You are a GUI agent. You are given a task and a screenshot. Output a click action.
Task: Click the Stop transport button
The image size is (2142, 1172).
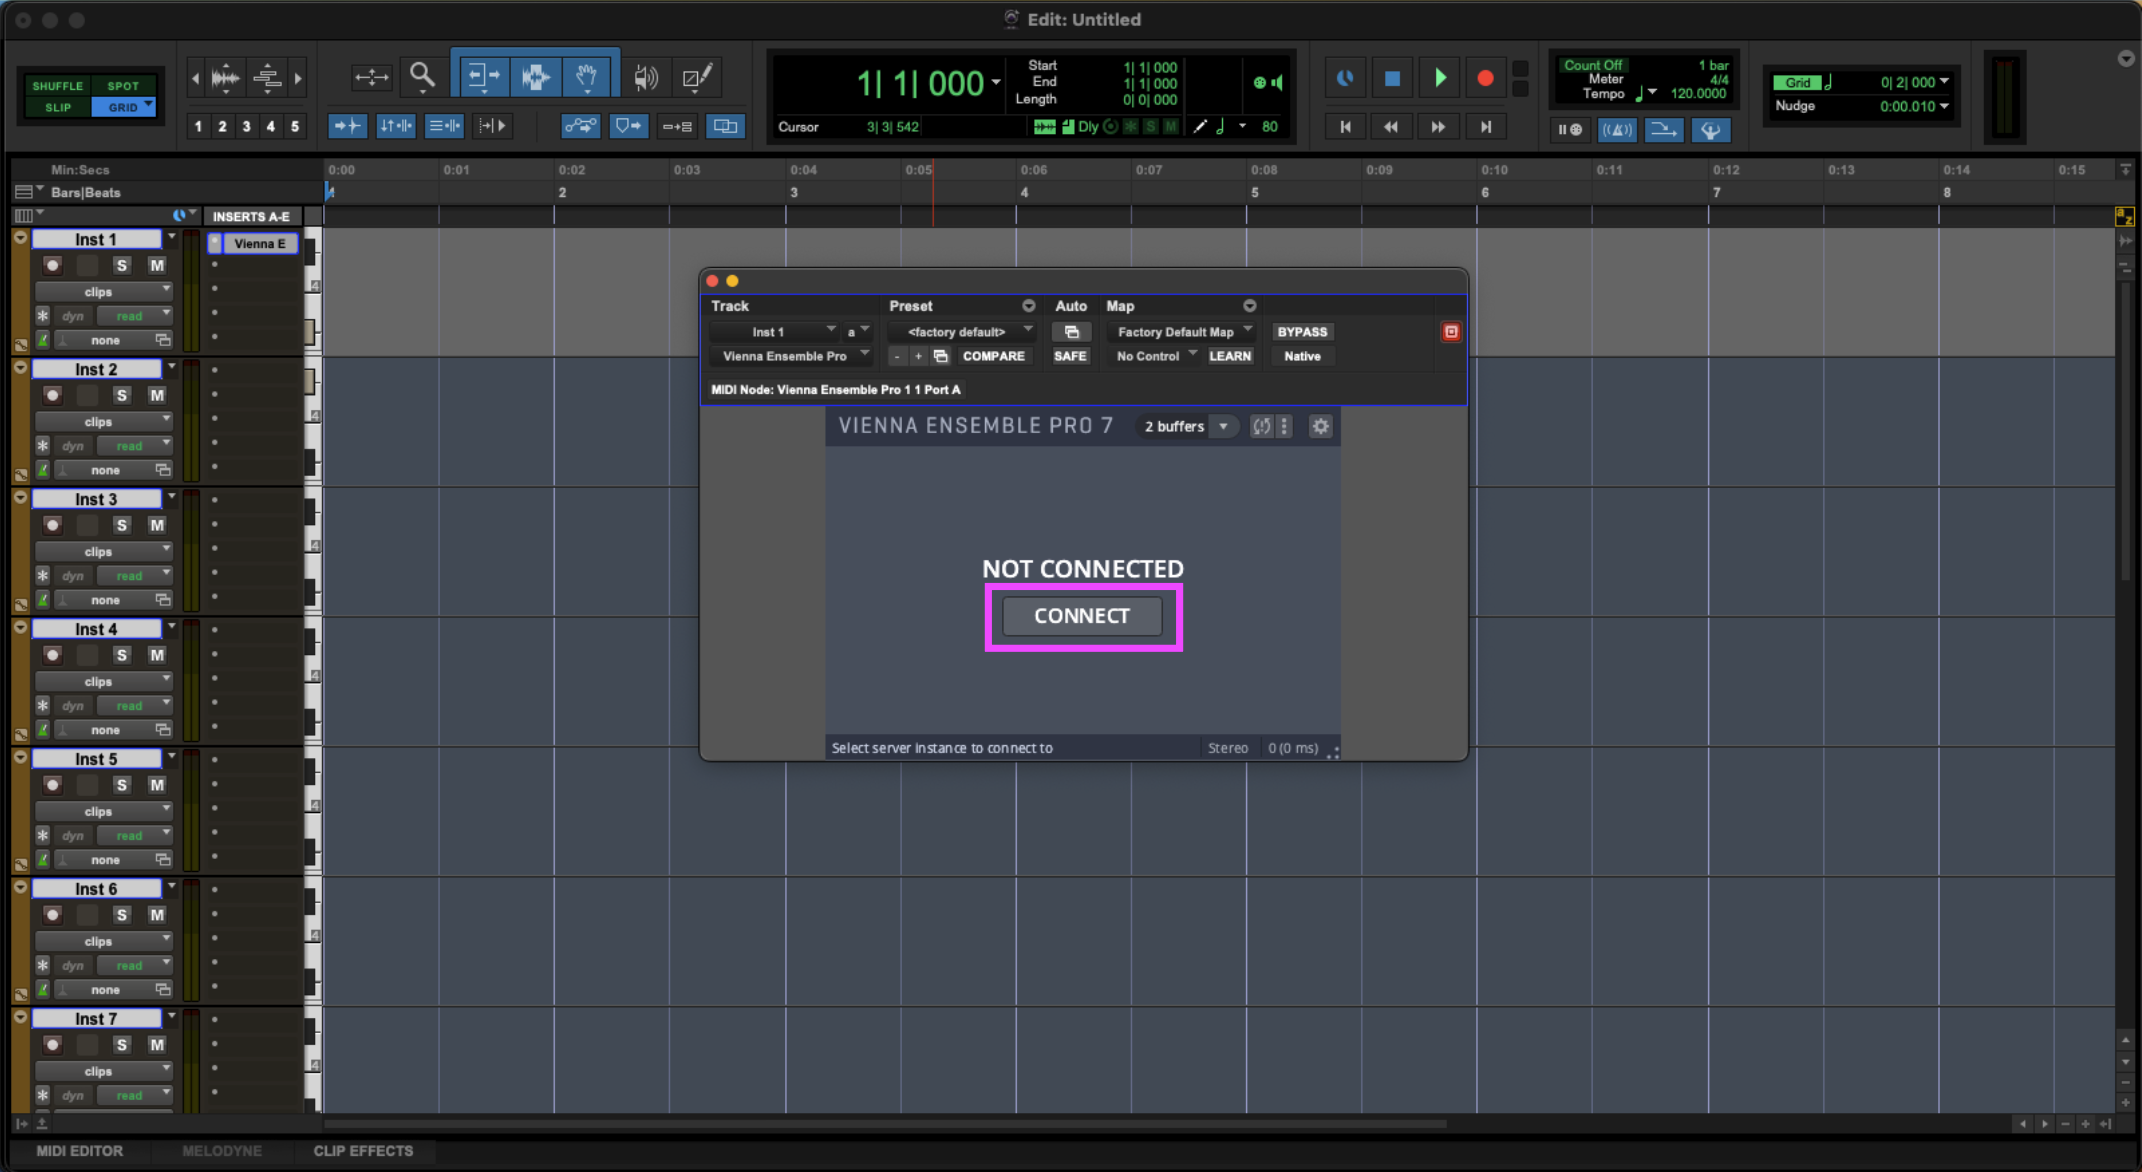click(1392, 78)
